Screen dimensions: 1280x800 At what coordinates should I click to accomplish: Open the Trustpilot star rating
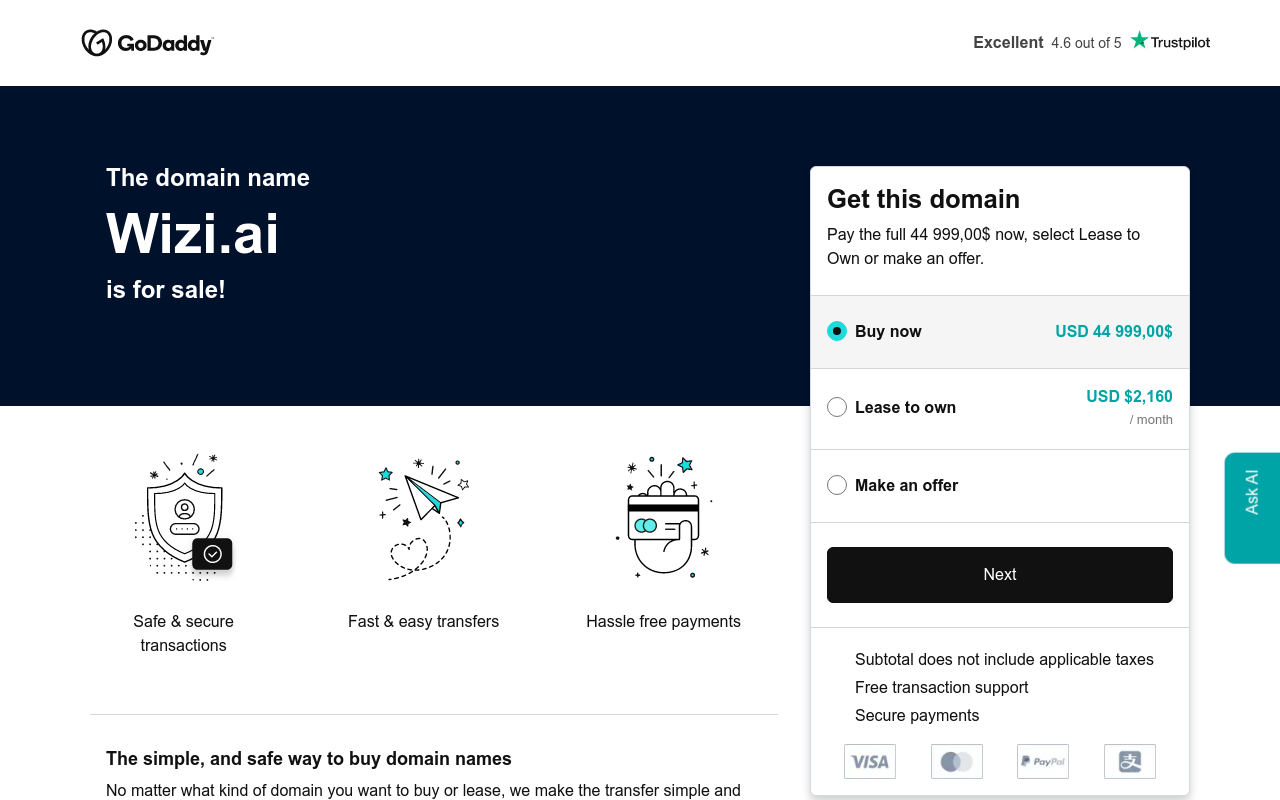click(x=1170, y=41)
